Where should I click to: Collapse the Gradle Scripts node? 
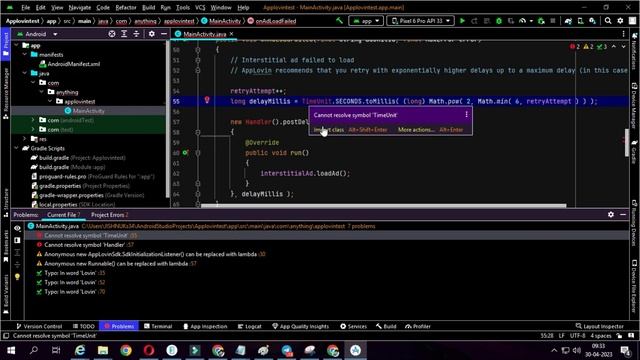pos(16,148)
